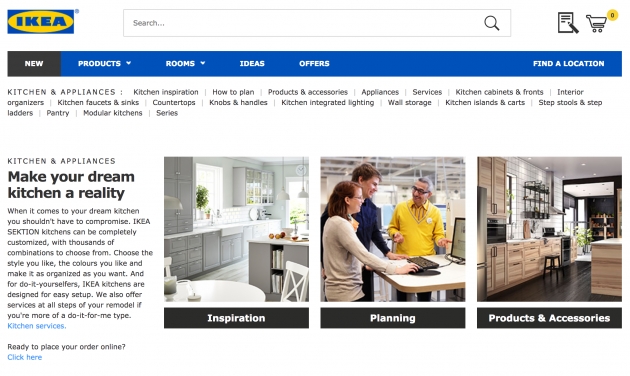630x376 pixels.
Task: Open the wooden kitchen Products photo
Action: pyautogui.click(x=549, y=229)
